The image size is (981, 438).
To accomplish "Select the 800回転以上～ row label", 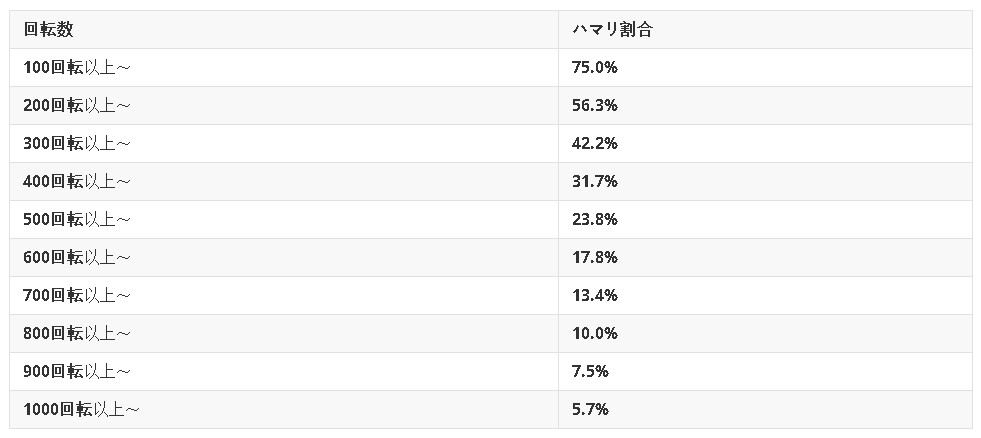I will tap(77, 334).
